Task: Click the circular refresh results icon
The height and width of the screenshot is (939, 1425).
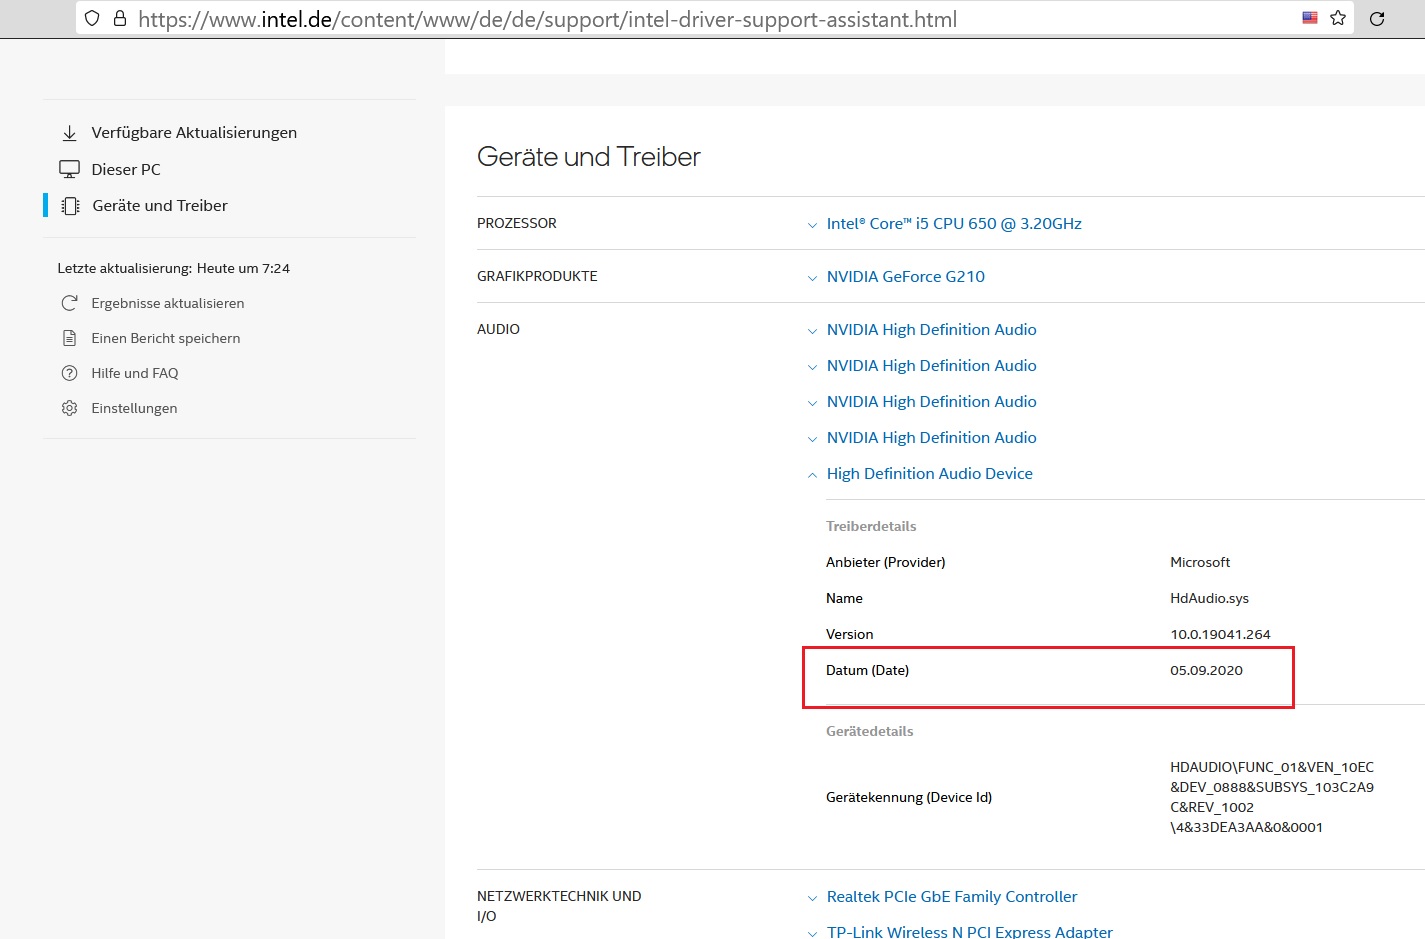Action: (69, 303)
